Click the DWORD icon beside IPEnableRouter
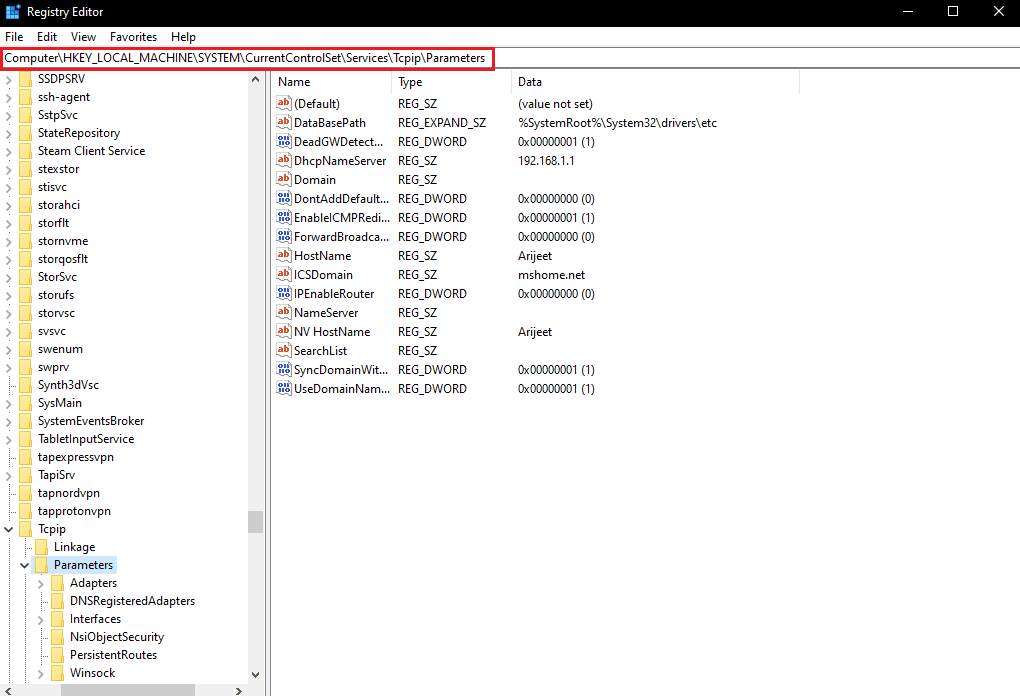 (284, 293)
